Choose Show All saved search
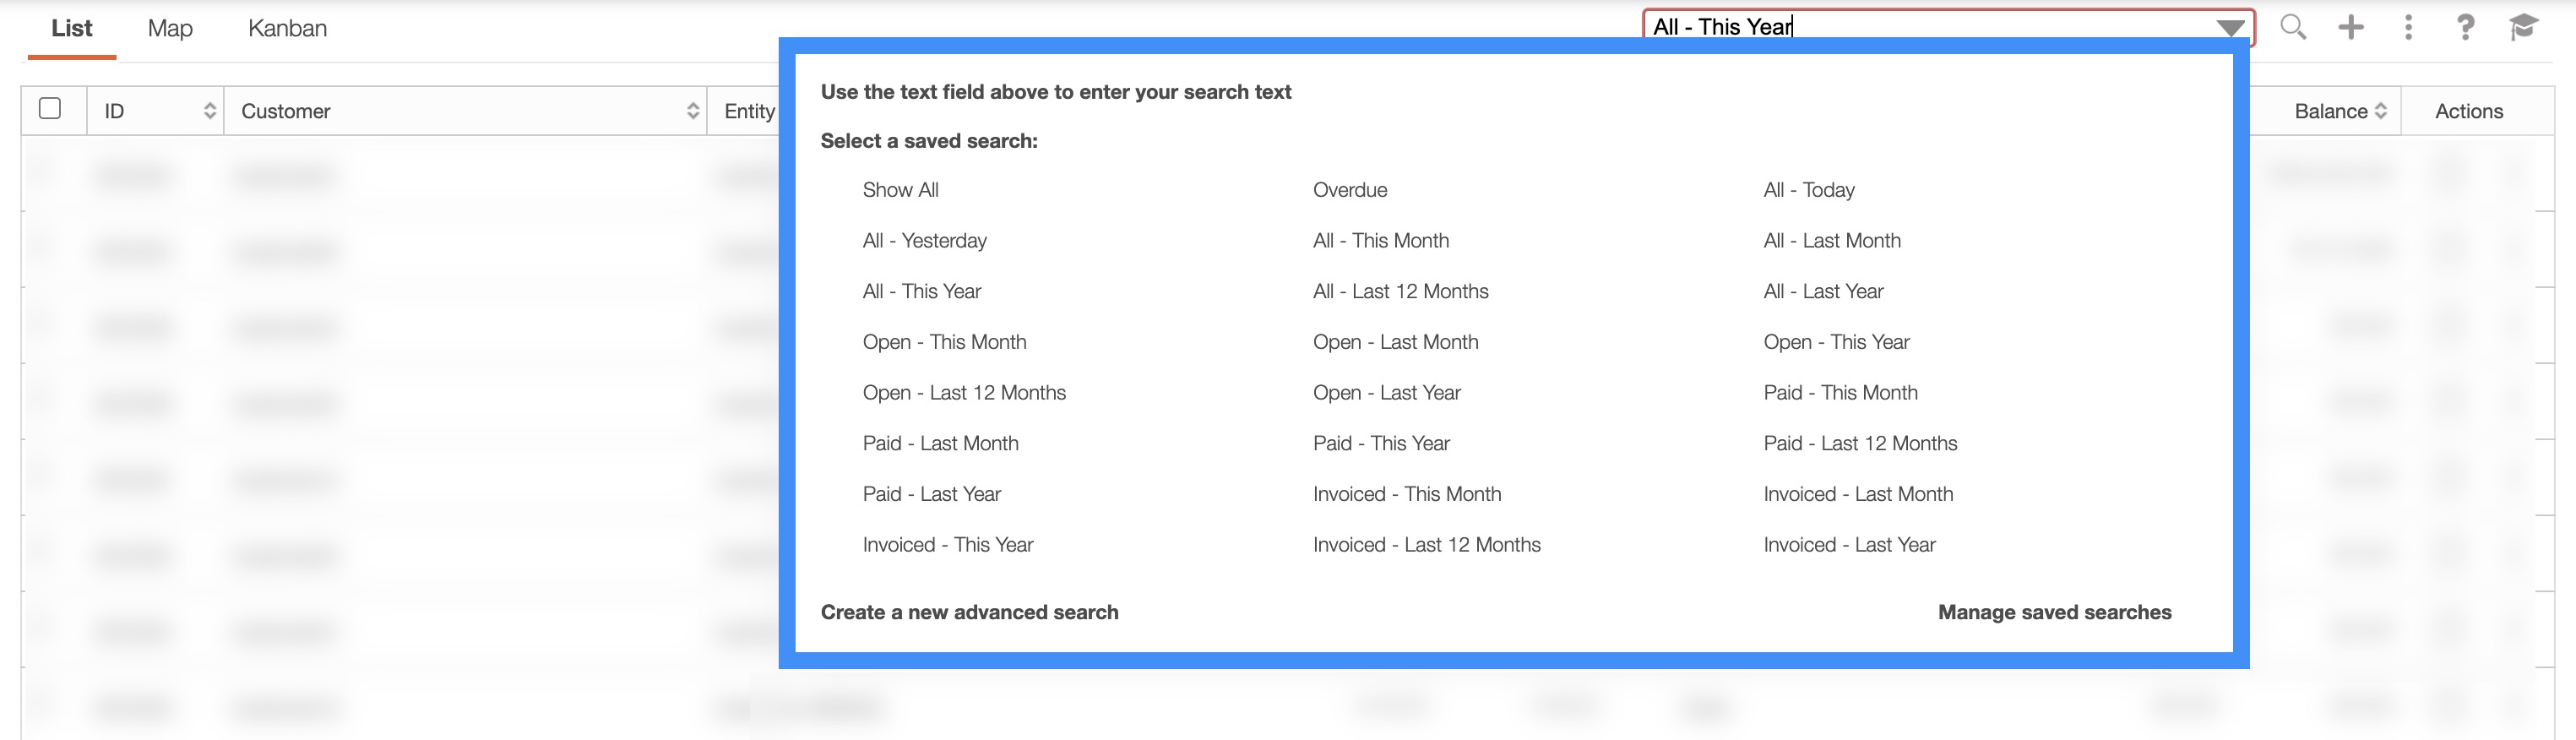The width and height of the screenshot is (2576, 740). 900,190
